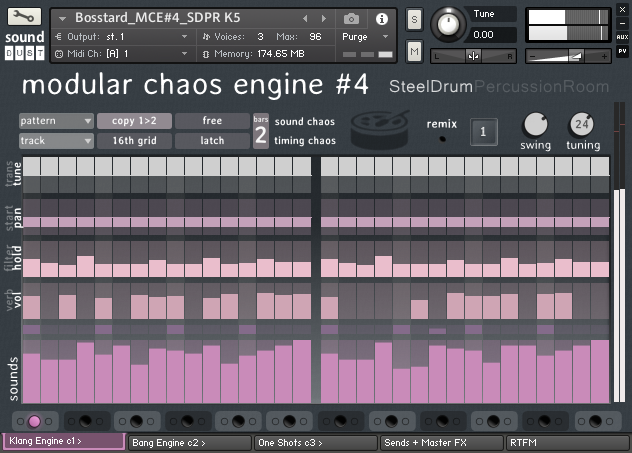Toggle the PV button
Viewport: 632px width, 453px height.
(x=622, y=51)
